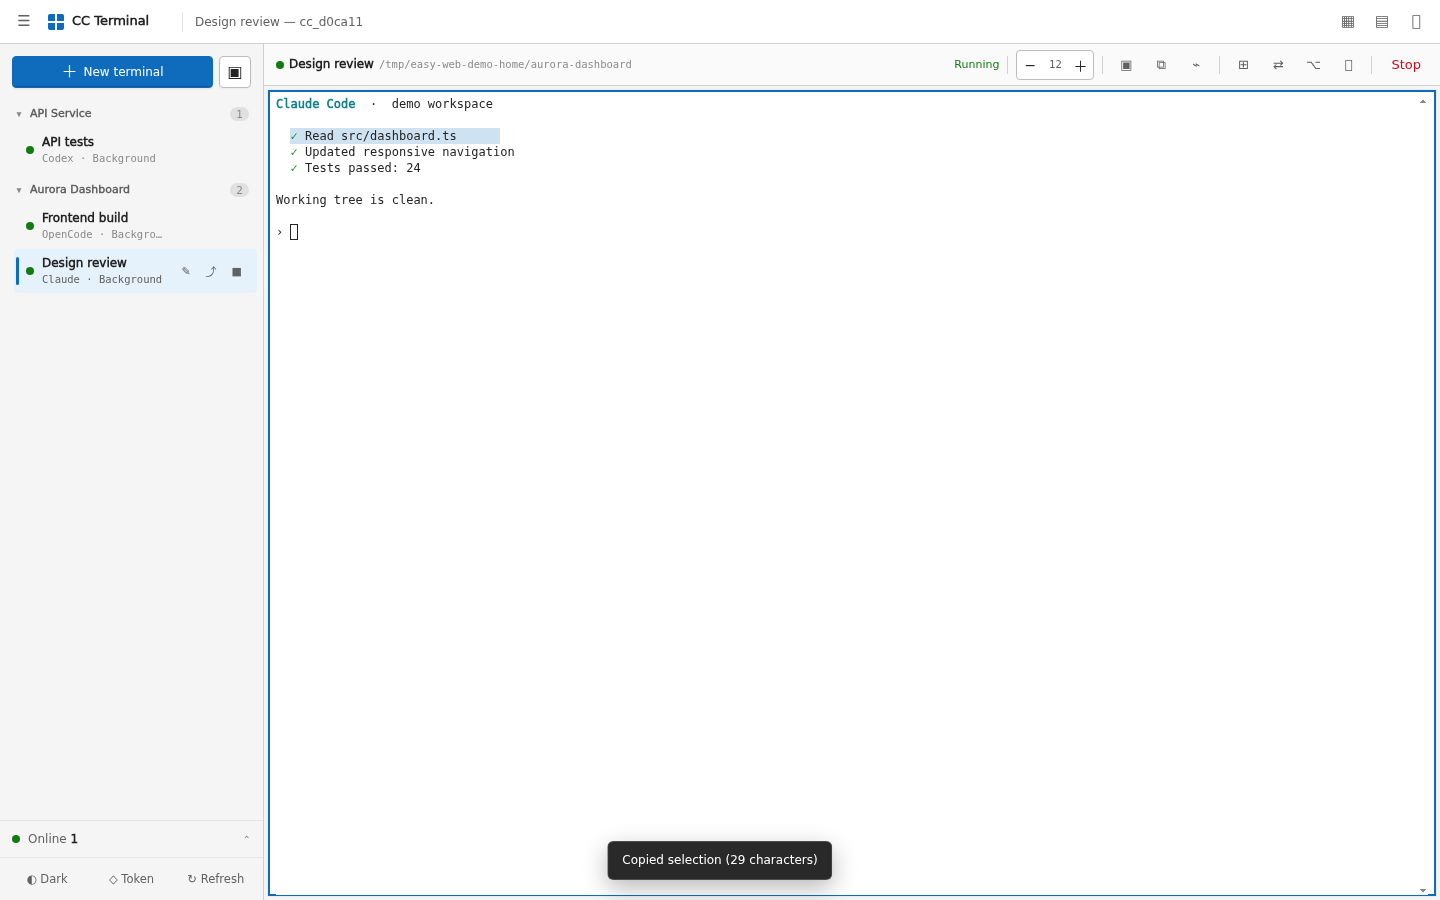Click the copy icon in the terminal toolbar
Screen dimensions: 1440x900
1161,65
